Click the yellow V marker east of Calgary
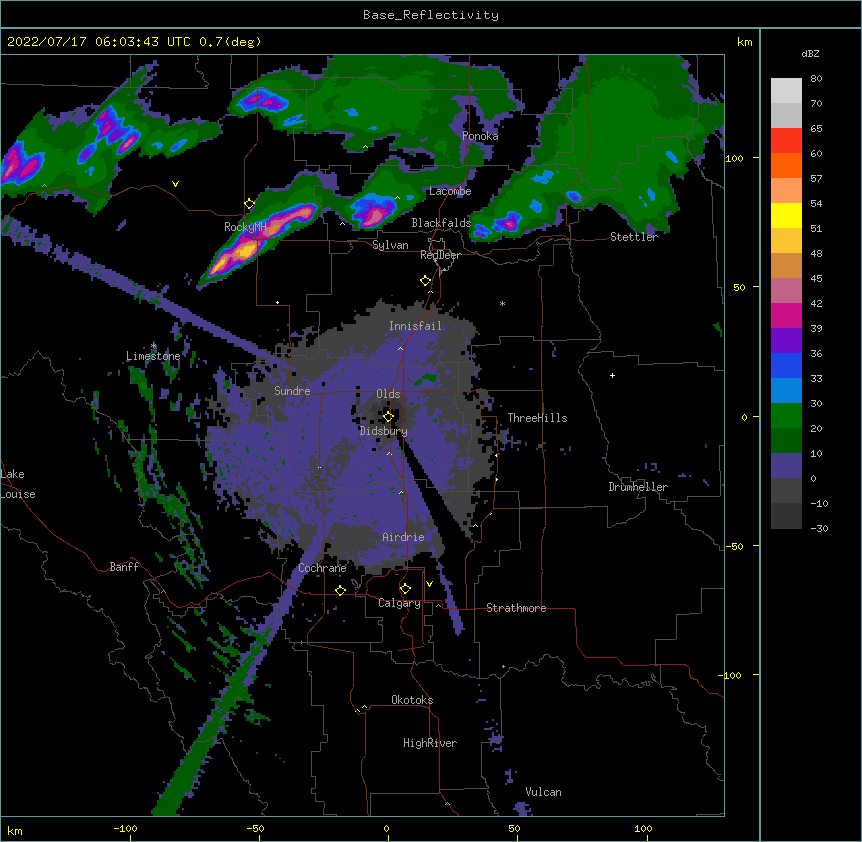 pyautogui.click(x=429, y=584)
